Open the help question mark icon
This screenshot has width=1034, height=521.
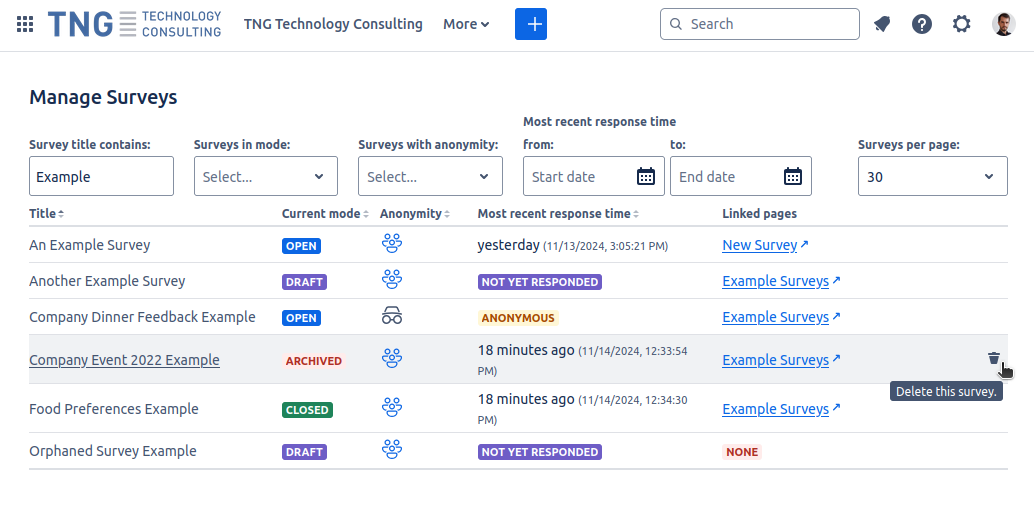point(922,24)
